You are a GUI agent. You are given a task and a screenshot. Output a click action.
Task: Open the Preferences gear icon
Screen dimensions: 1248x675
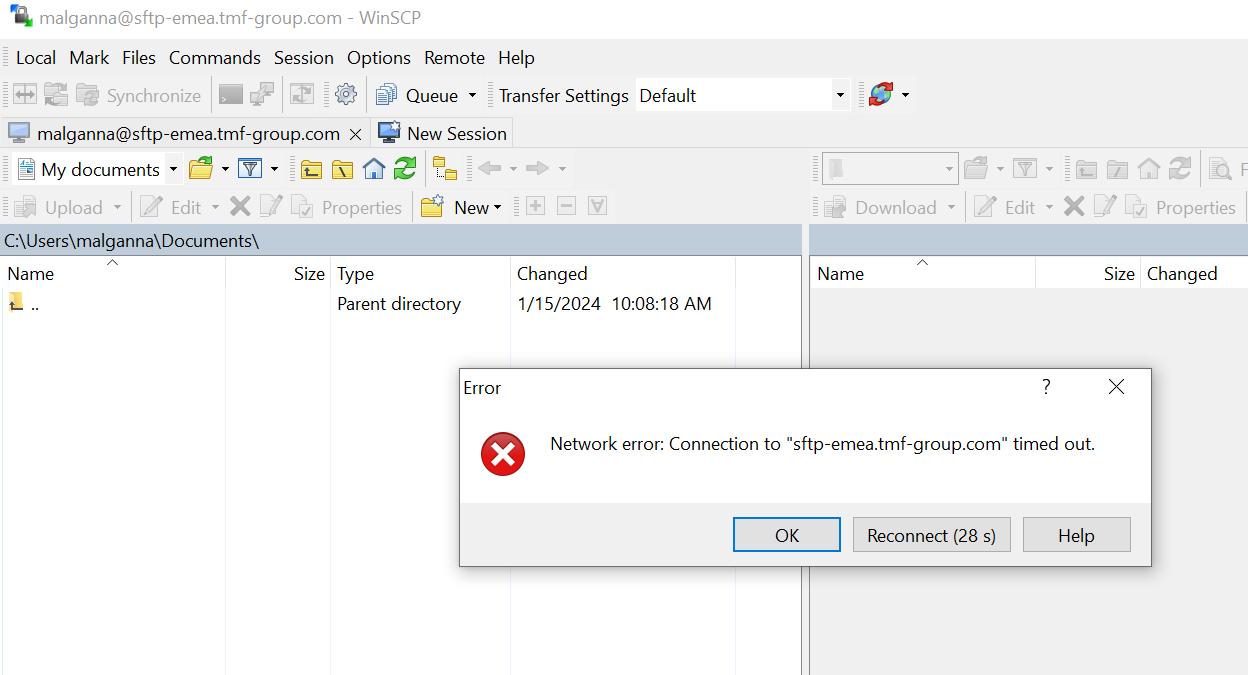point(346,95)
